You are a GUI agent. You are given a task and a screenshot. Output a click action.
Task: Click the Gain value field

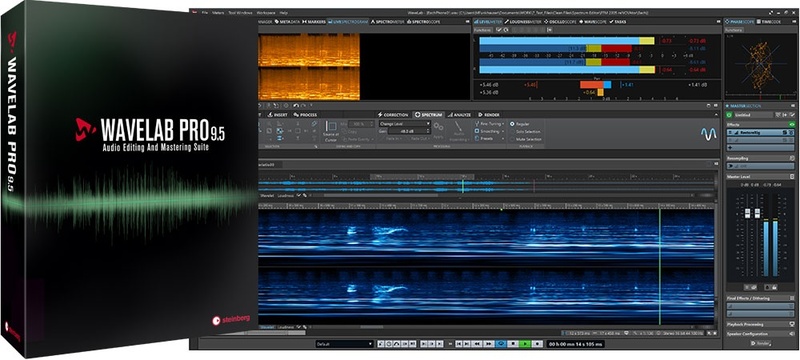point(410,131)
